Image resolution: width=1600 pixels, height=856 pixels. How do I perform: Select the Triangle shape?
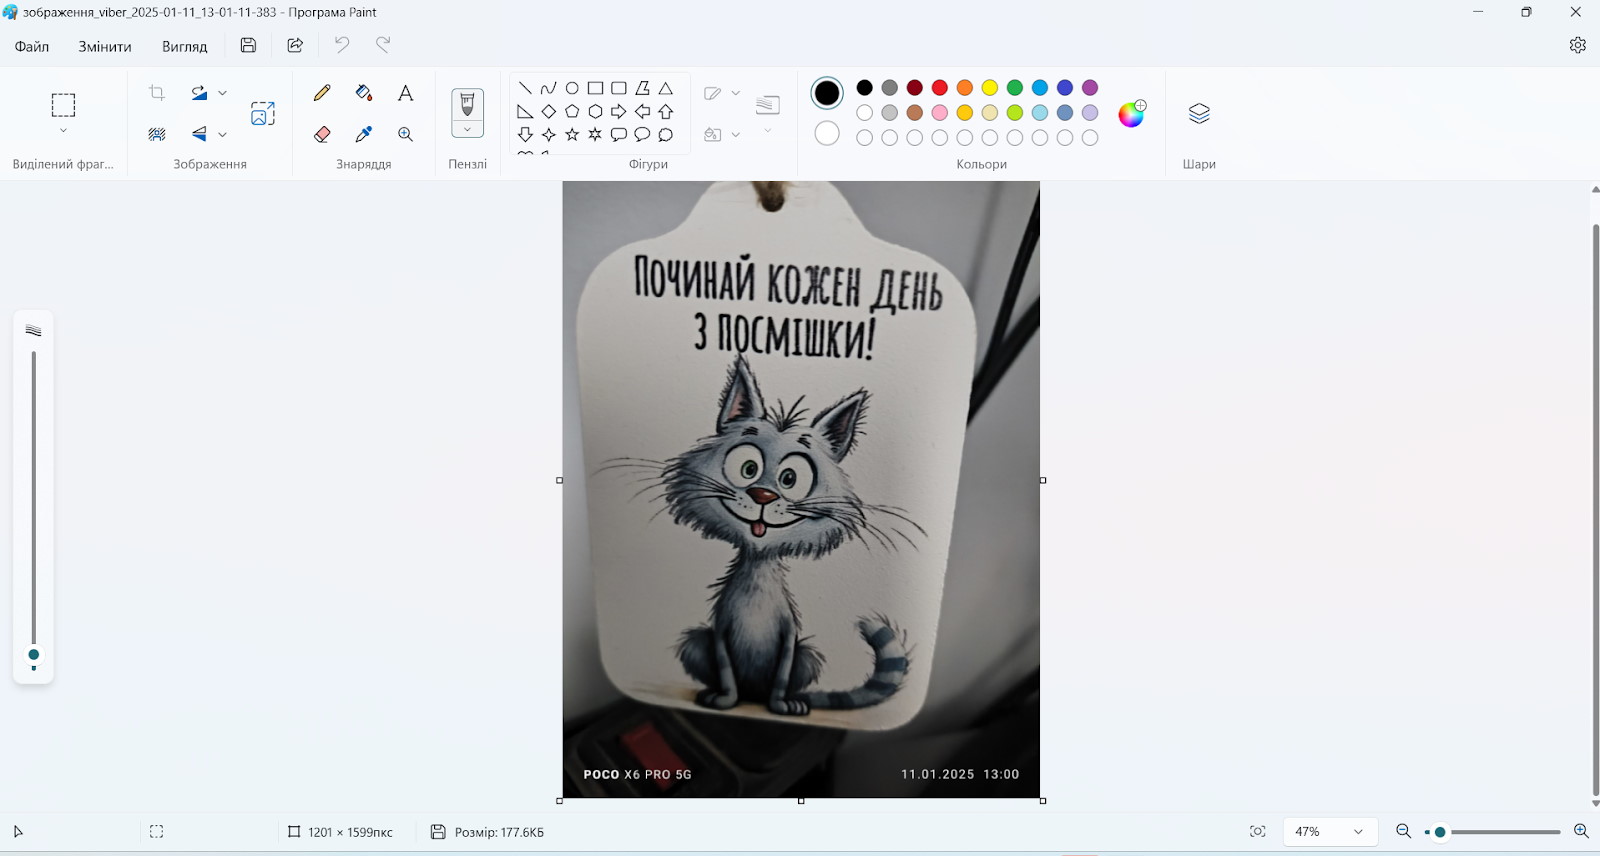pyautogui.click(x=666, y=88)
